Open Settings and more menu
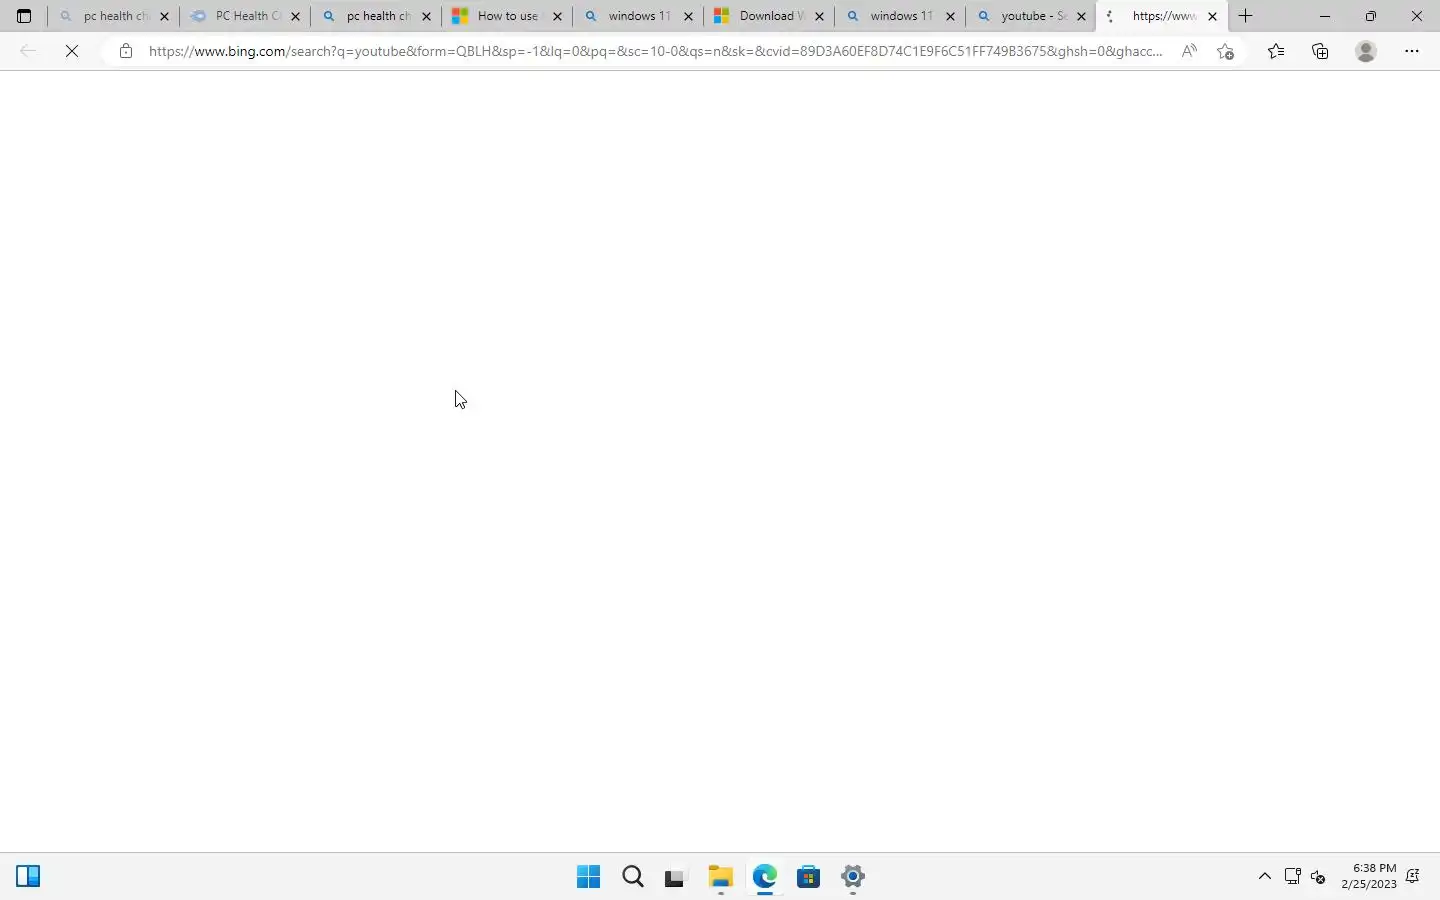Image resolution: width=1440 pixels, height=900 pixels. click(1412, 51)
